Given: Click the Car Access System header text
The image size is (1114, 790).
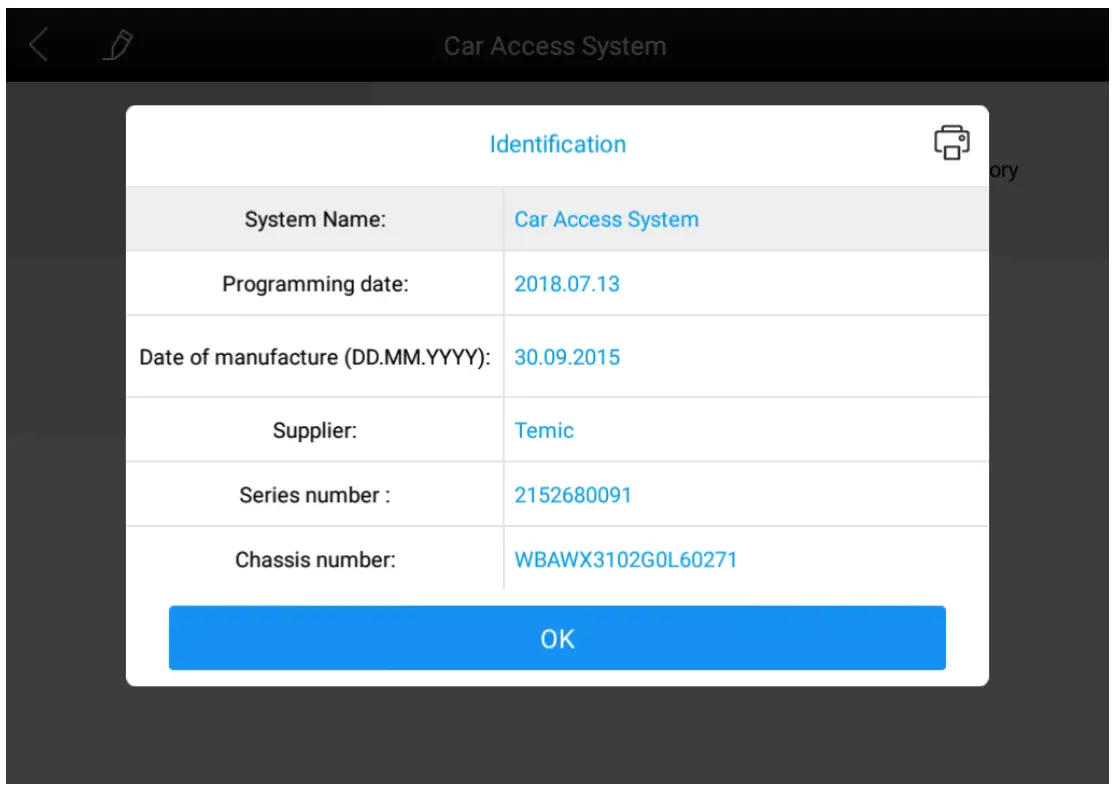Looking at the screenshot, I should click(x=556, y=45).
